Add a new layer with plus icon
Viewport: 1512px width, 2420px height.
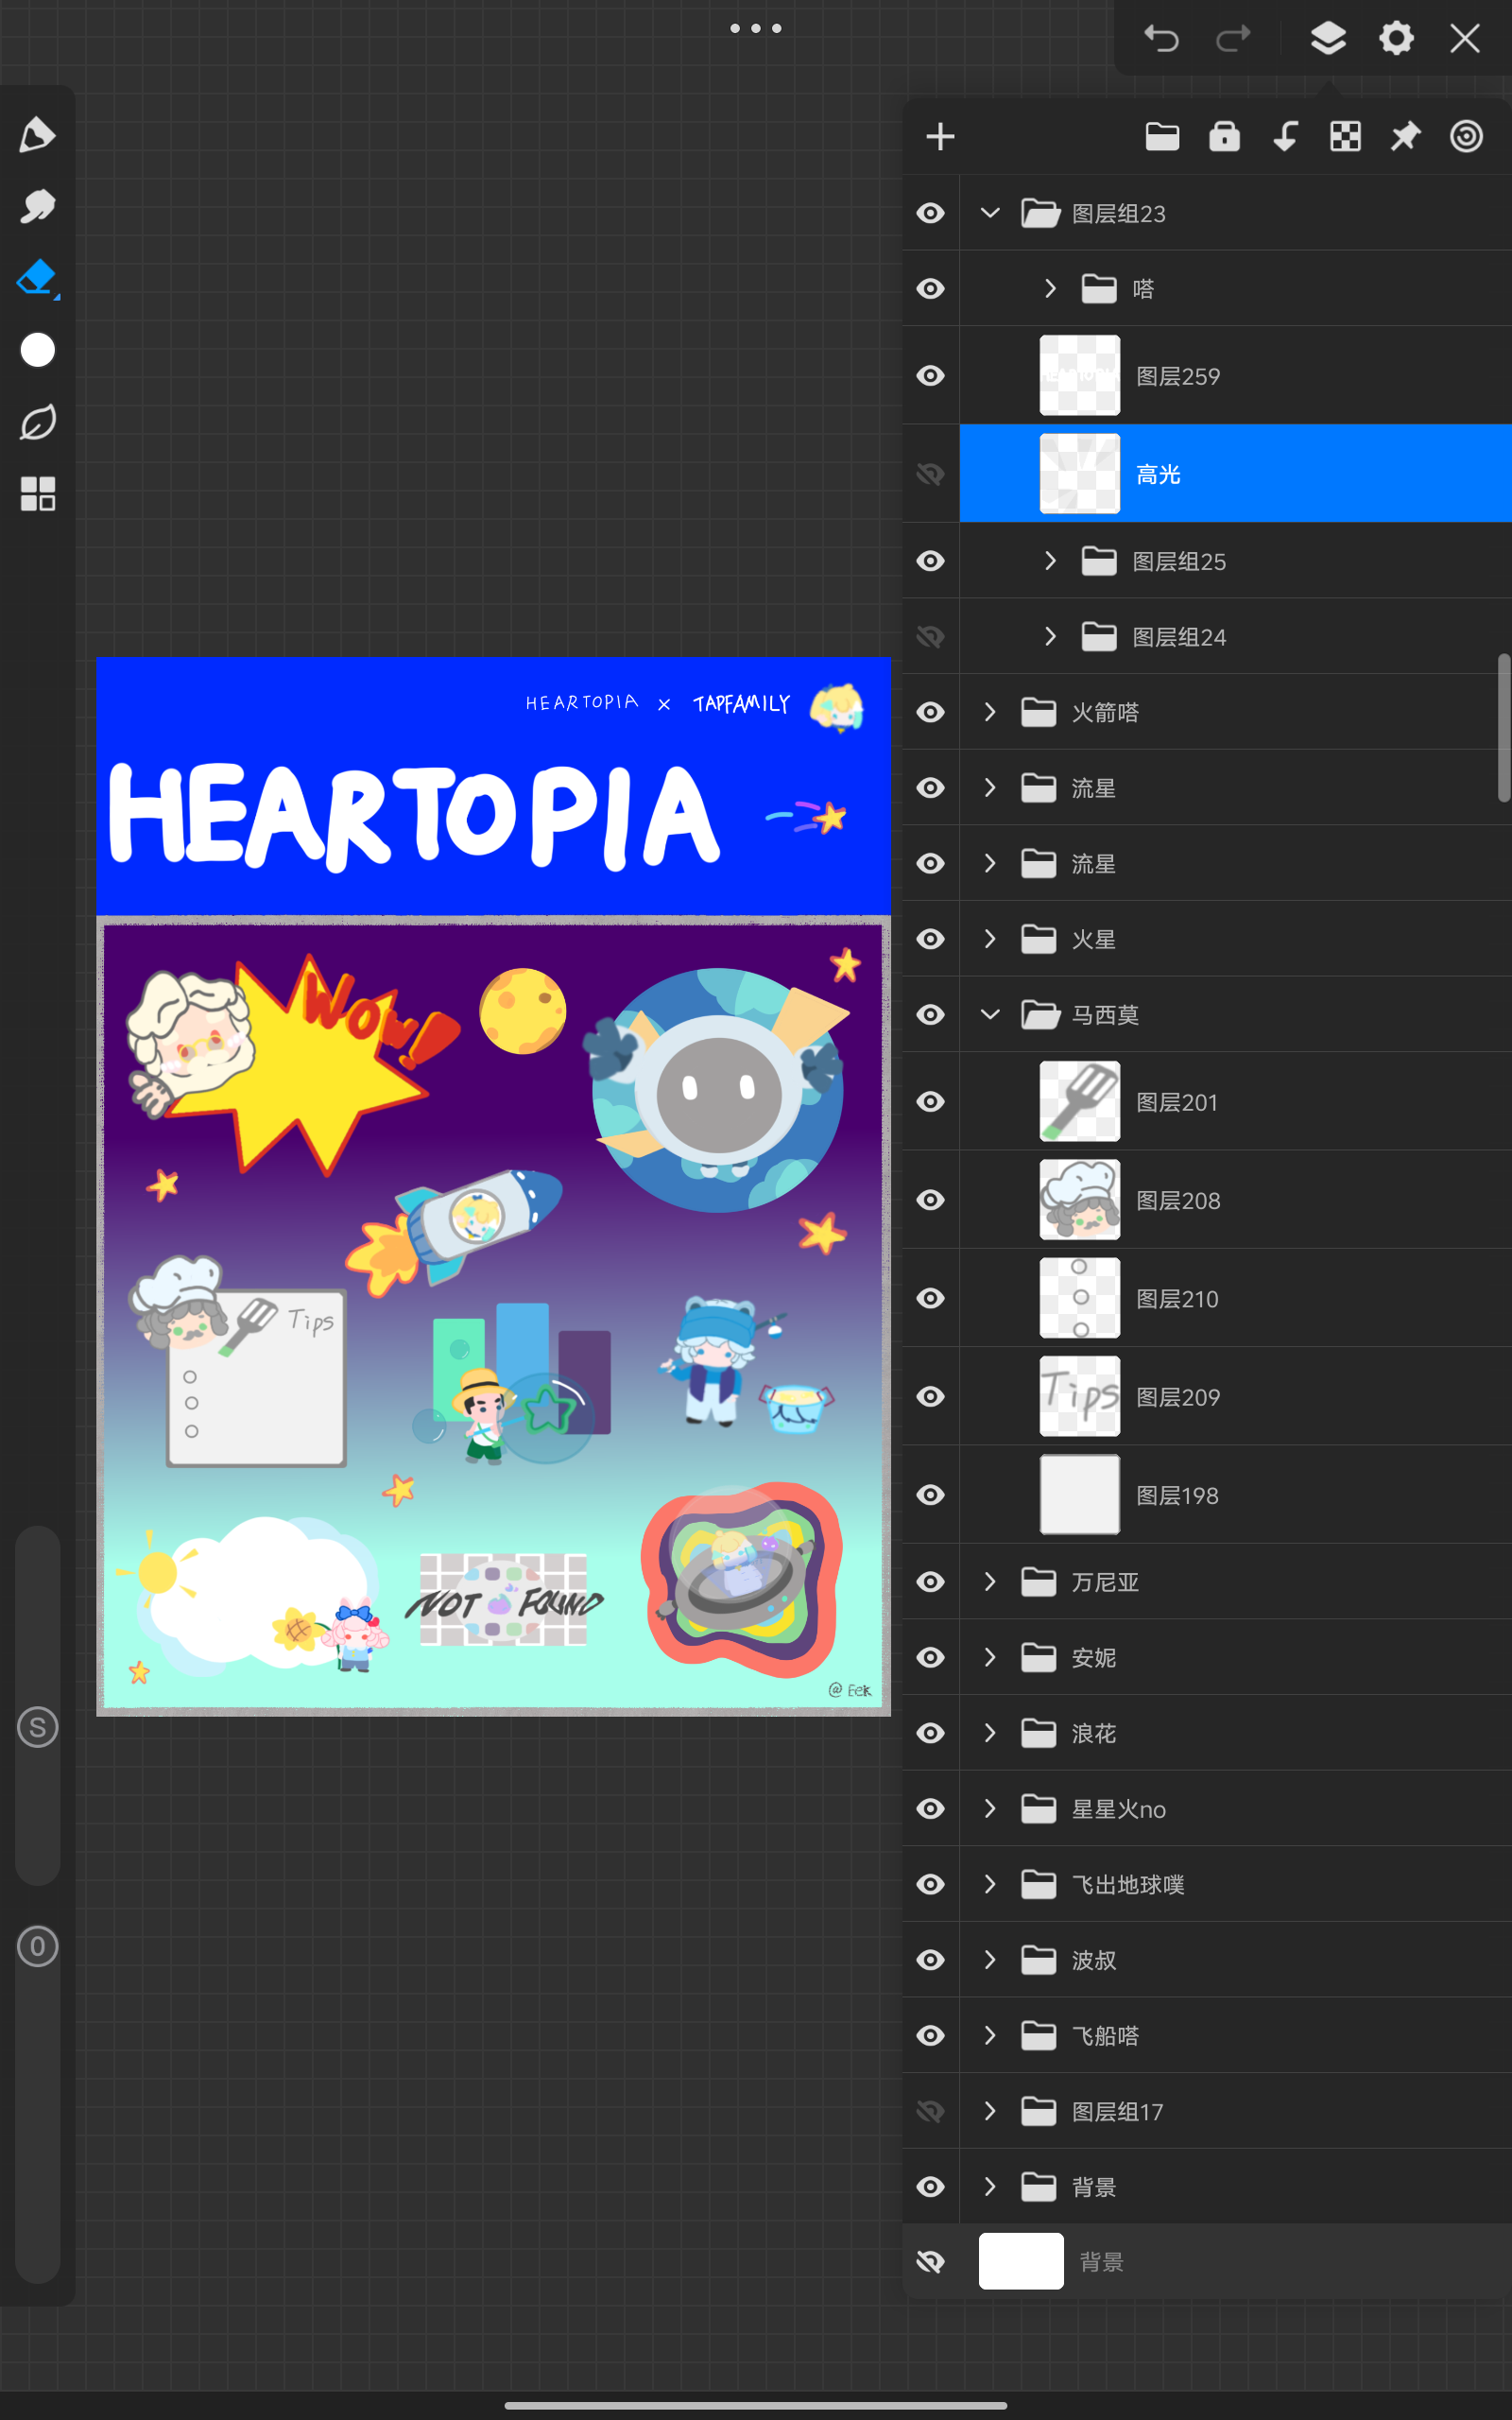pyautogui.click(x=940, y=137)
